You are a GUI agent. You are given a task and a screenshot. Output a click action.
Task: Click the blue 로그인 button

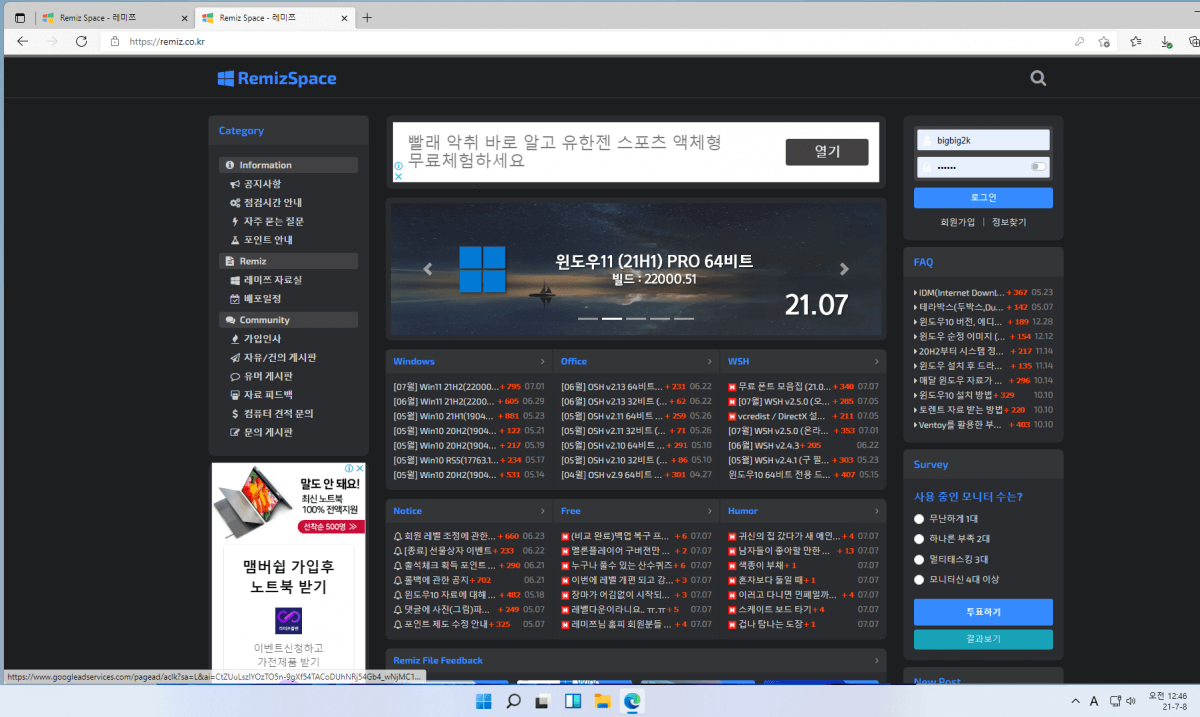[983, 197]
